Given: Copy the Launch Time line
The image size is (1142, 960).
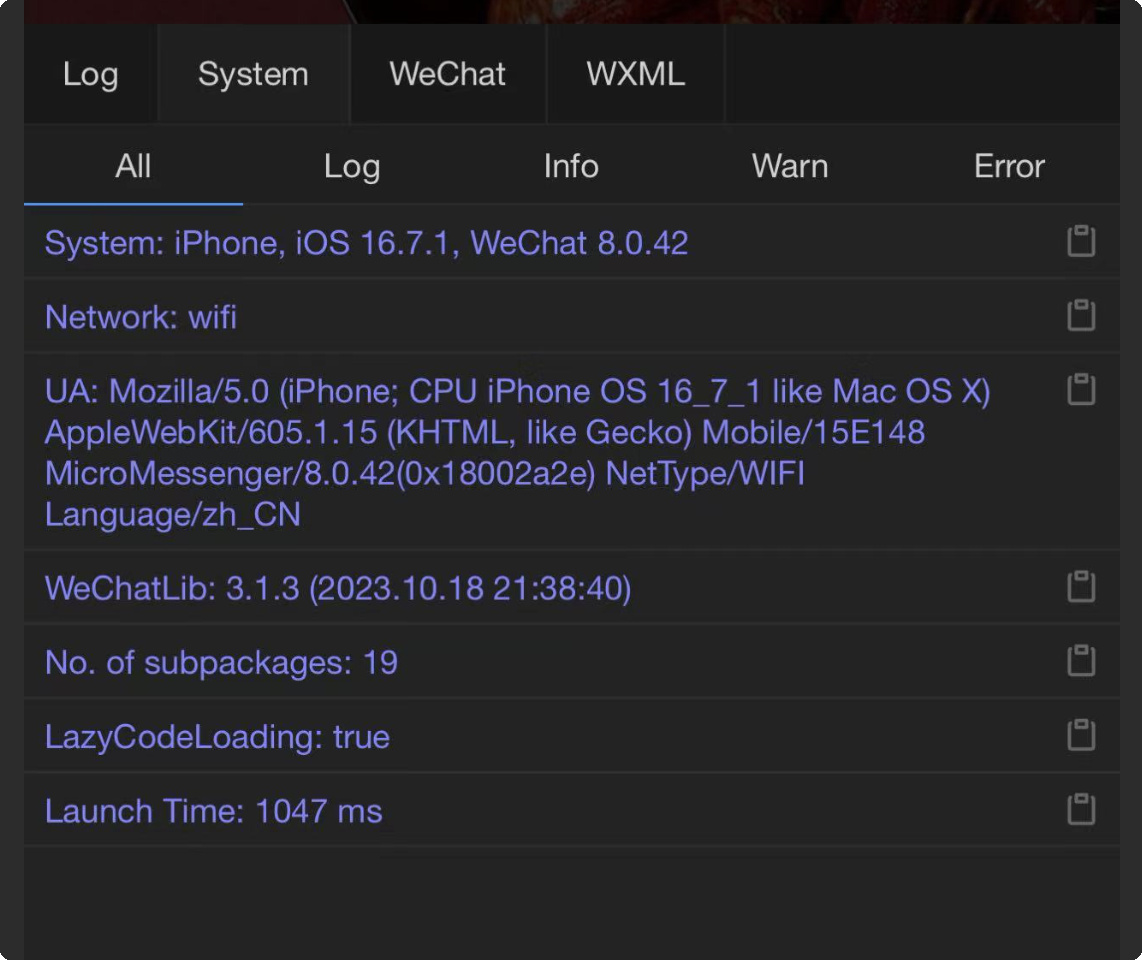Looking at the screenshot, I should coord(1082,810).
